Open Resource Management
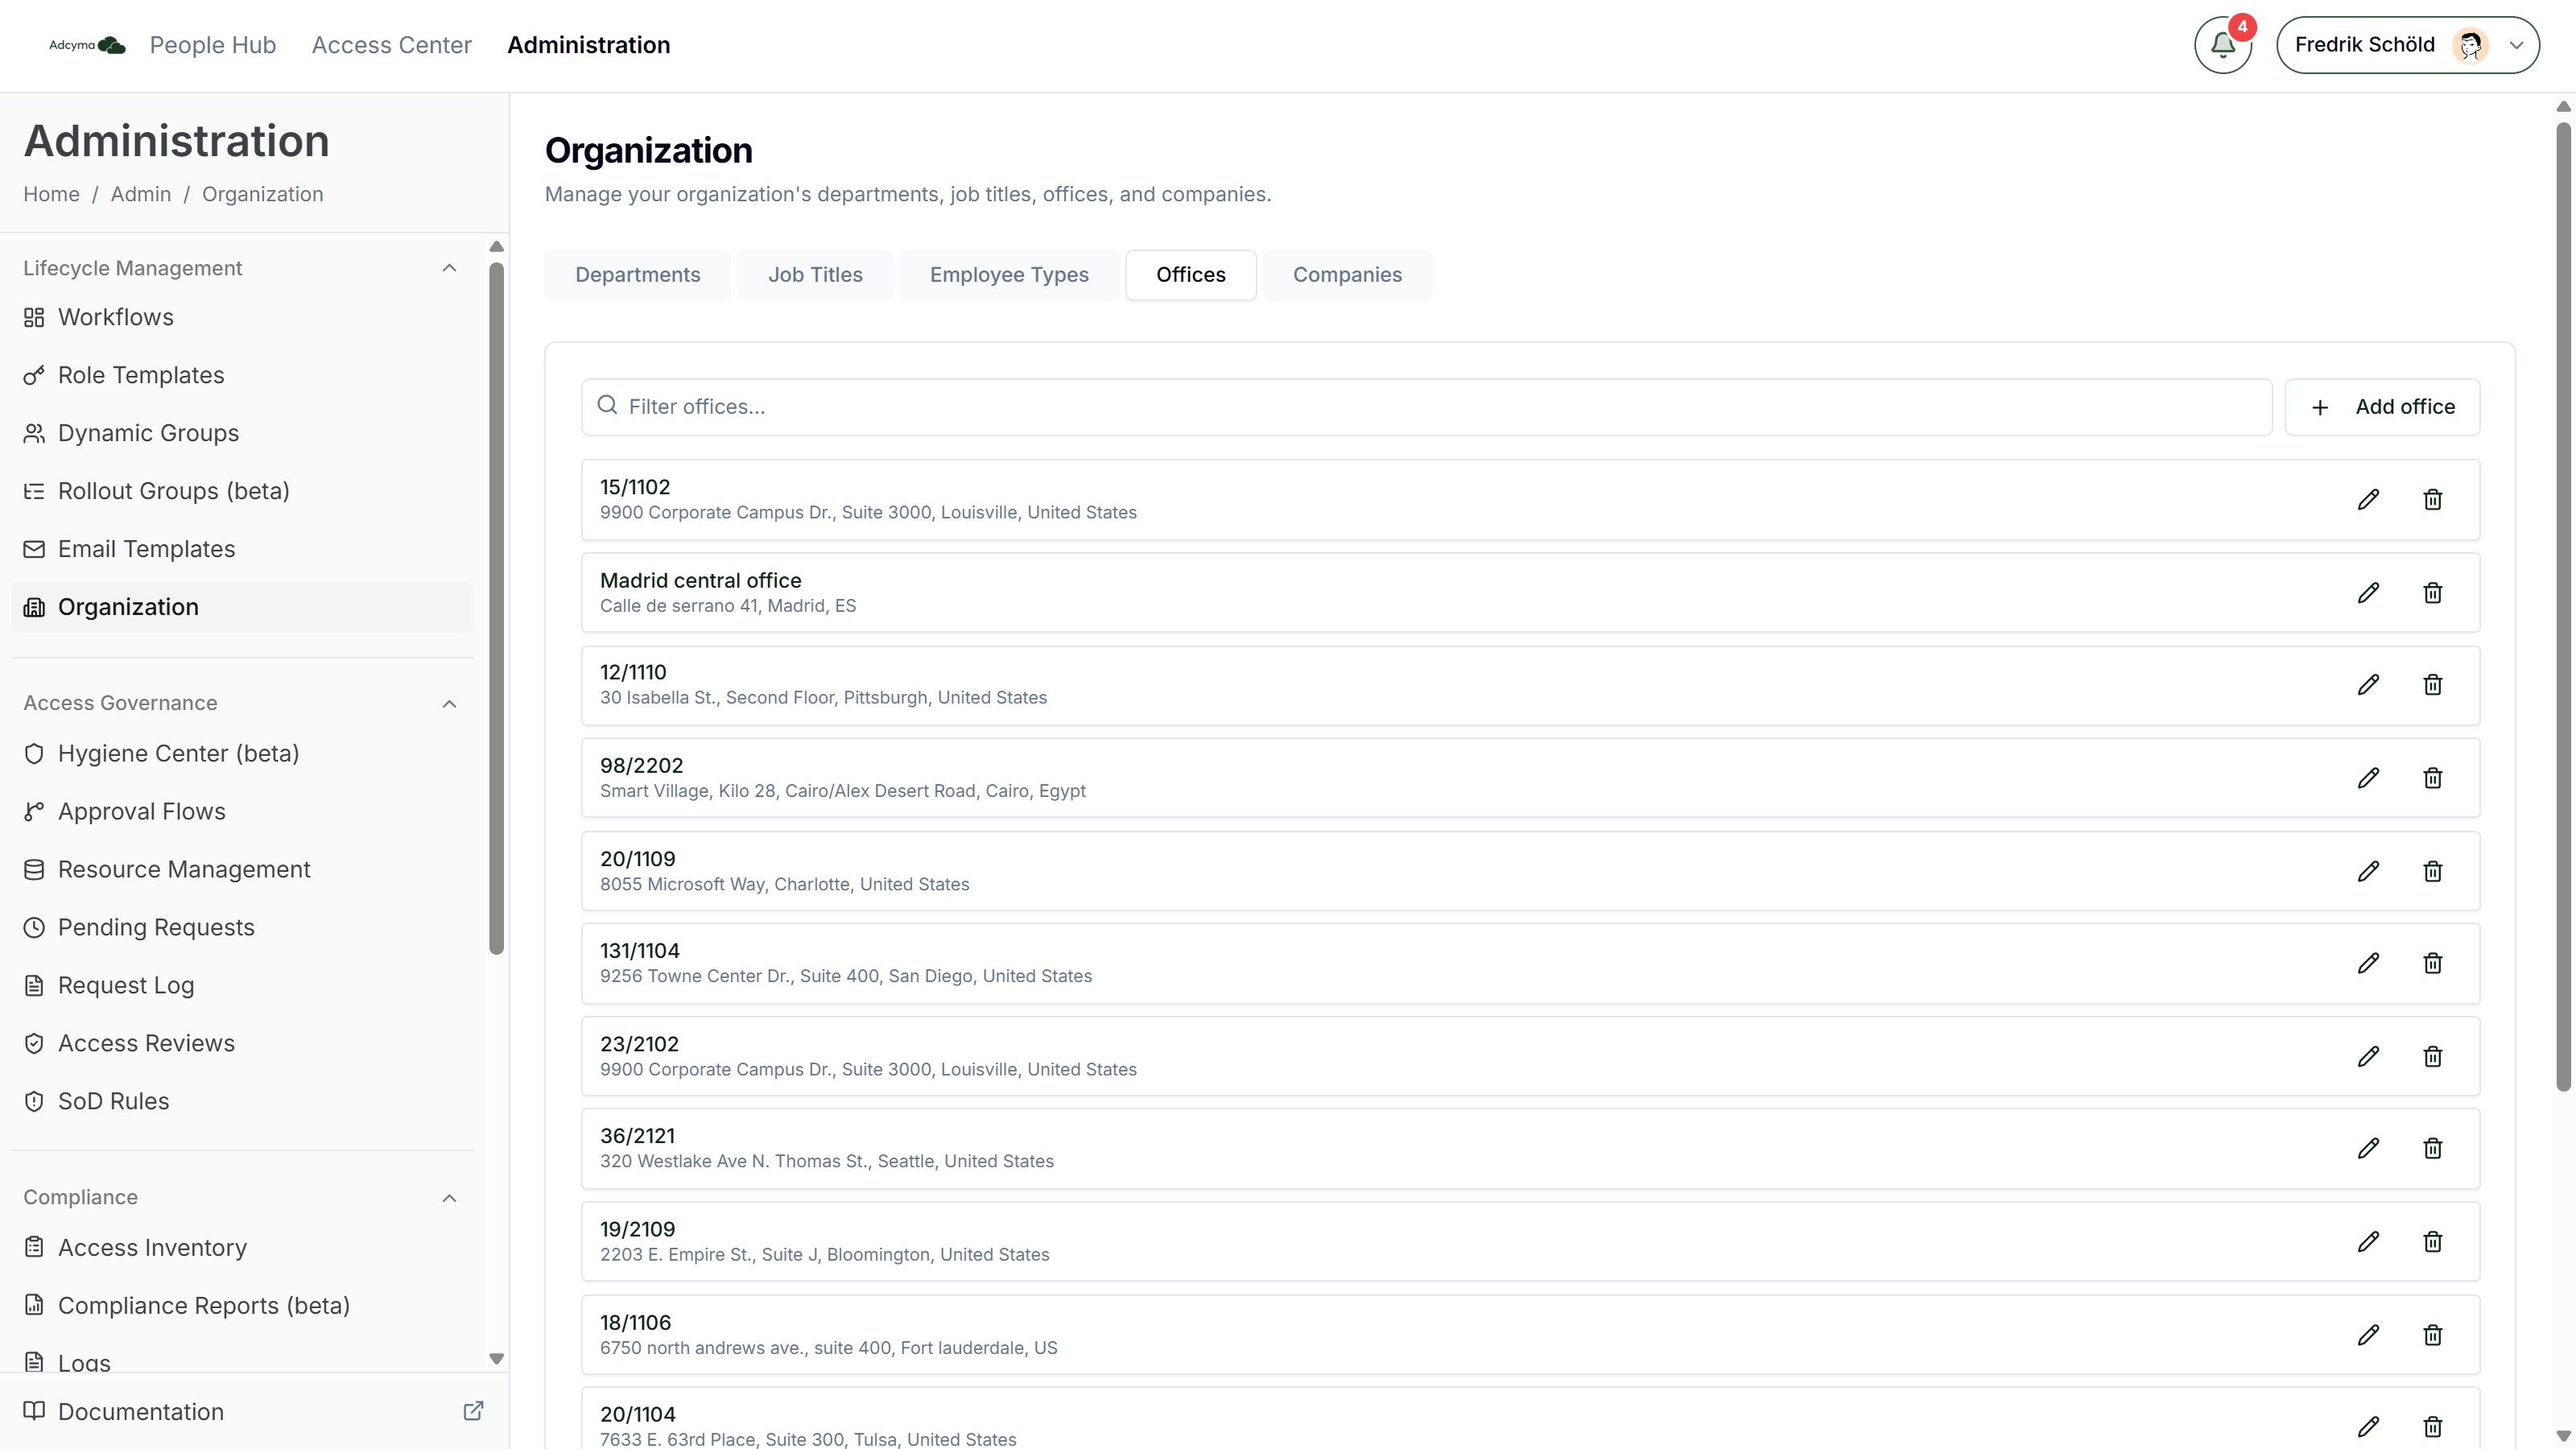This screenshot has height=1449, width=2576. [x=242, y=869]
